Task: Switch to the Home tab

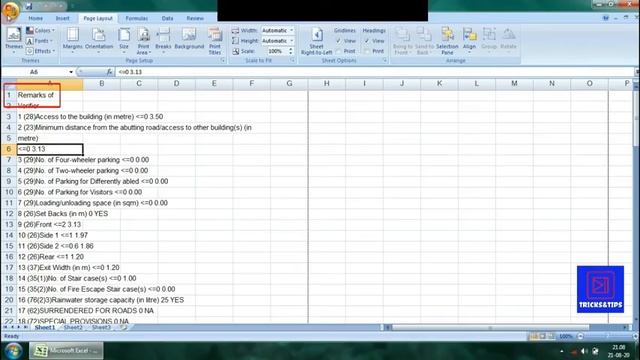Action: (x=36, y=18)
